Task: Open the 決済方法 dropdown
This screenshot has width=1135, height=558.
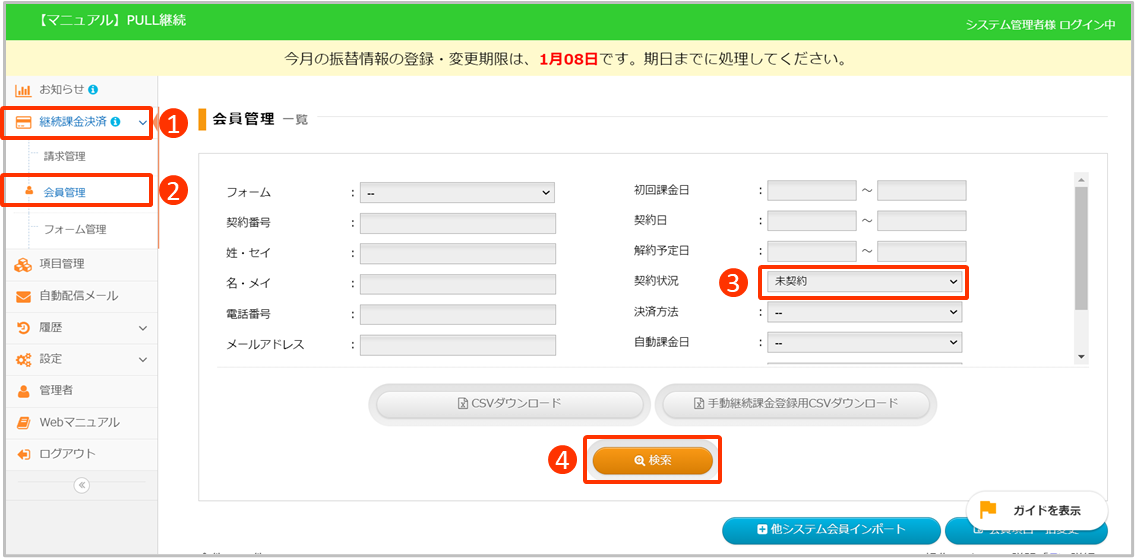Action: pyautogui.click(x=864, y=312)
